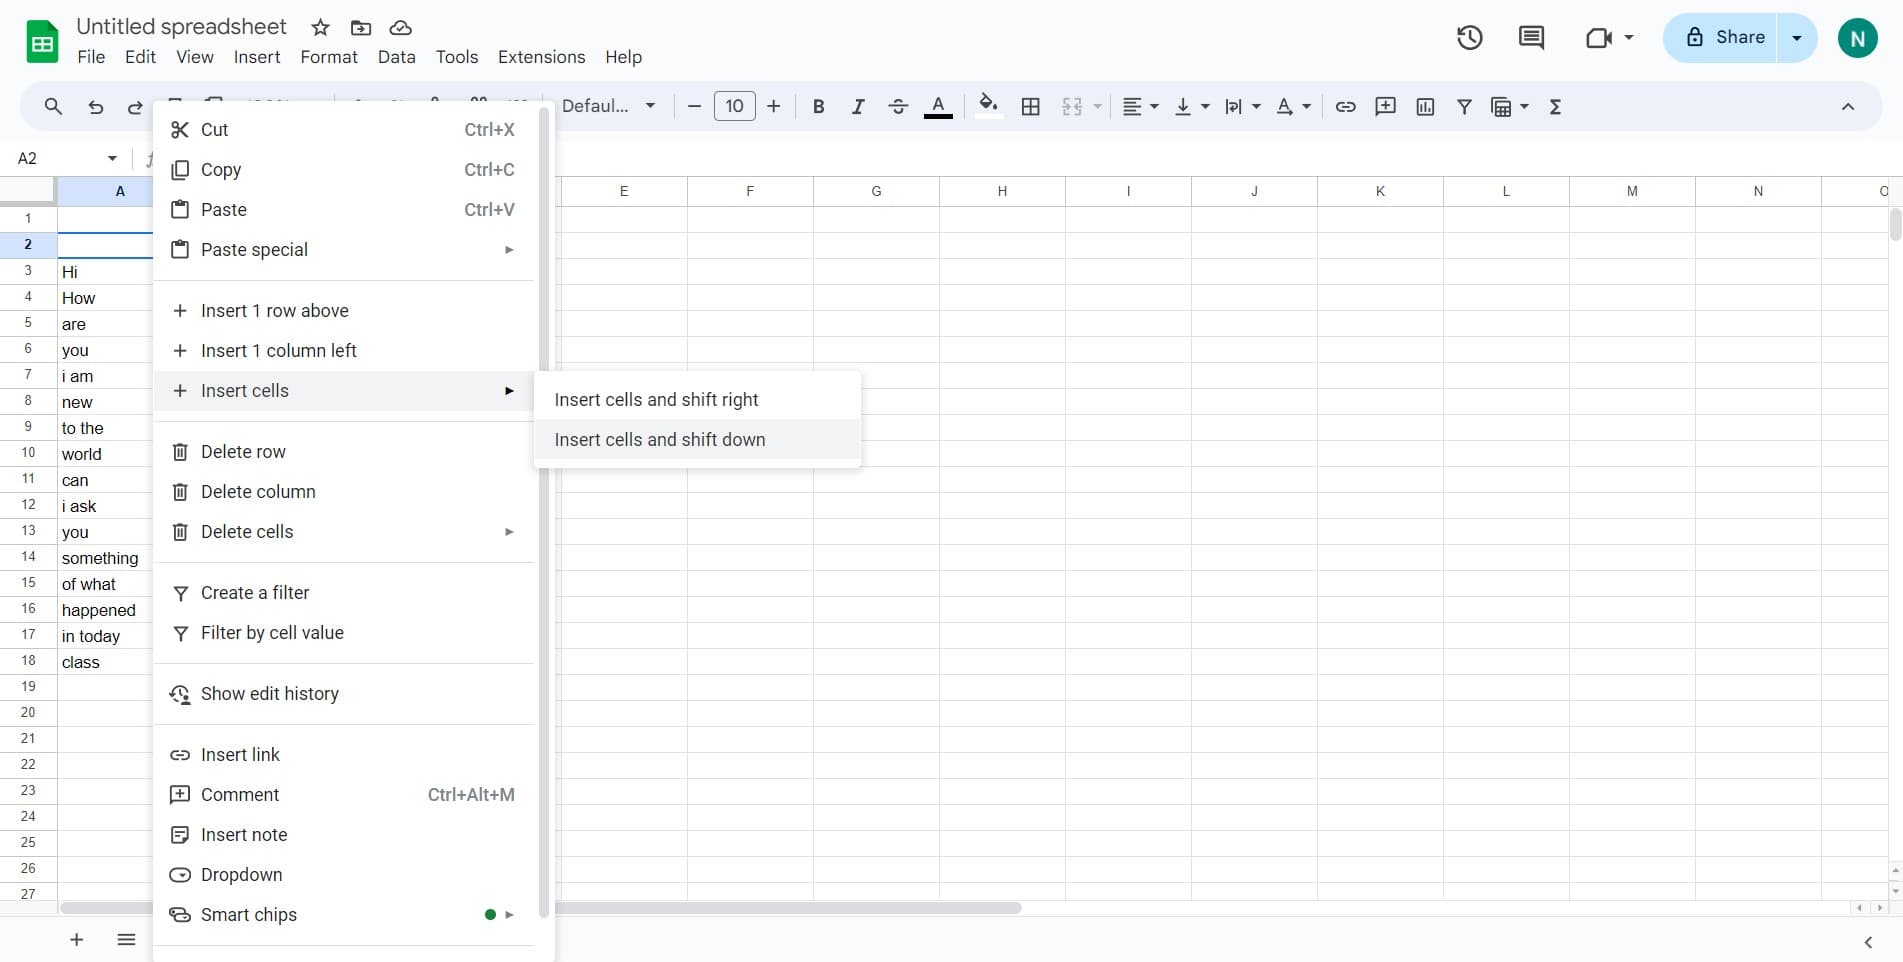Open the vertical align dropdown

point(1190,106)
